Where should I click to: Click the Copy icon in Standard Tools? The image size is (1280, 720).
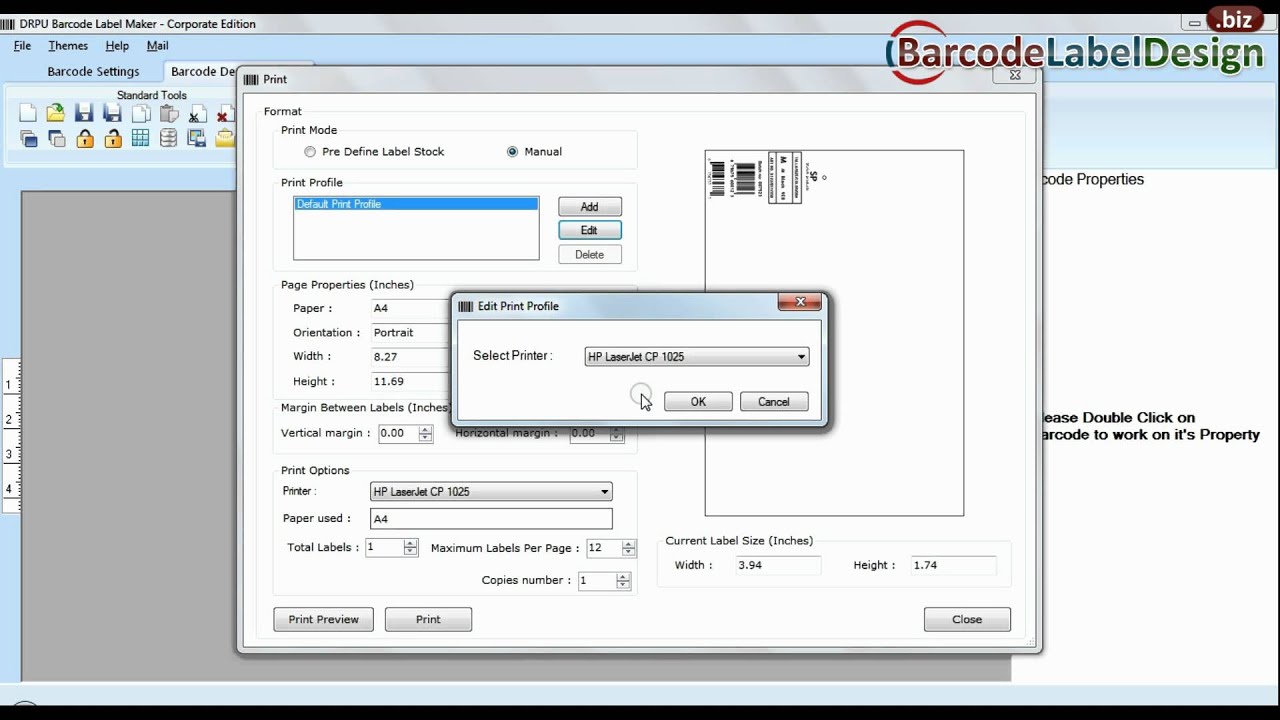pos(141,113)
